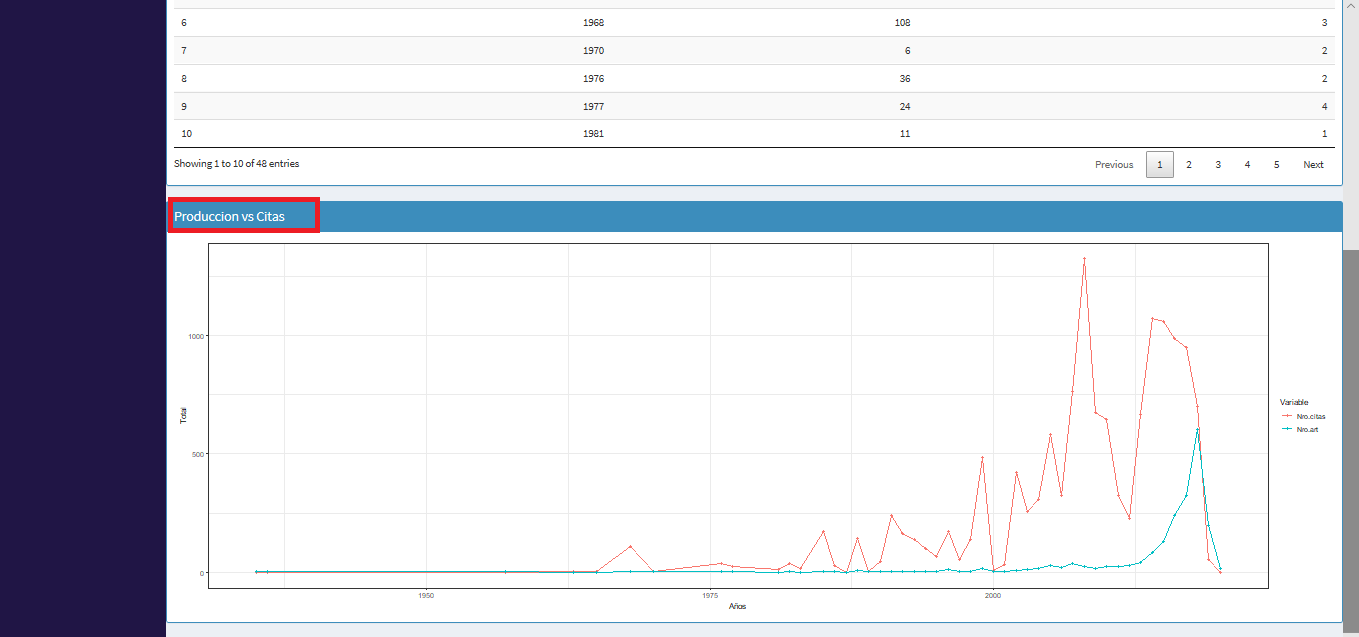Click the Showing 1 to 10 entries text
The width and height of the screenshot is (1359, 637).
pyautogui.click(x=236, y=164)
